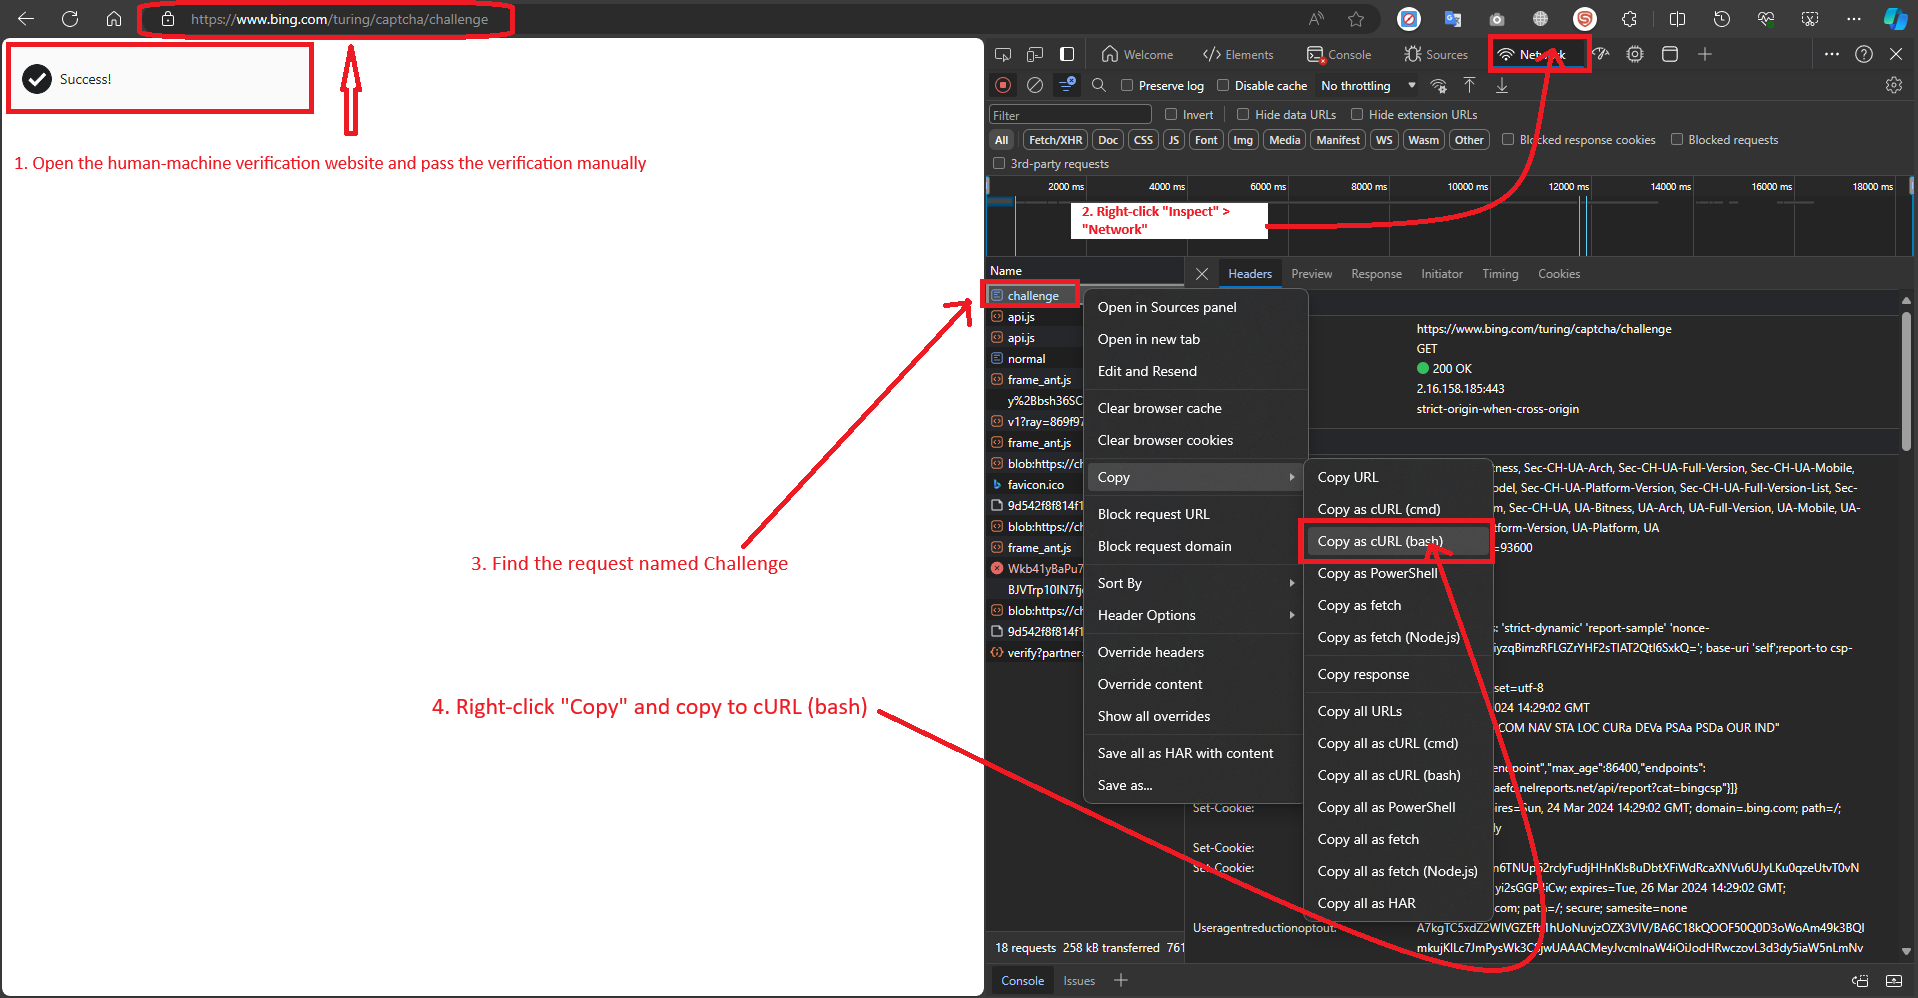The image size is (1918, 998).
Task: Open the Extensions puzzle icon in the browser toolbar
Action: (1630, 19)
